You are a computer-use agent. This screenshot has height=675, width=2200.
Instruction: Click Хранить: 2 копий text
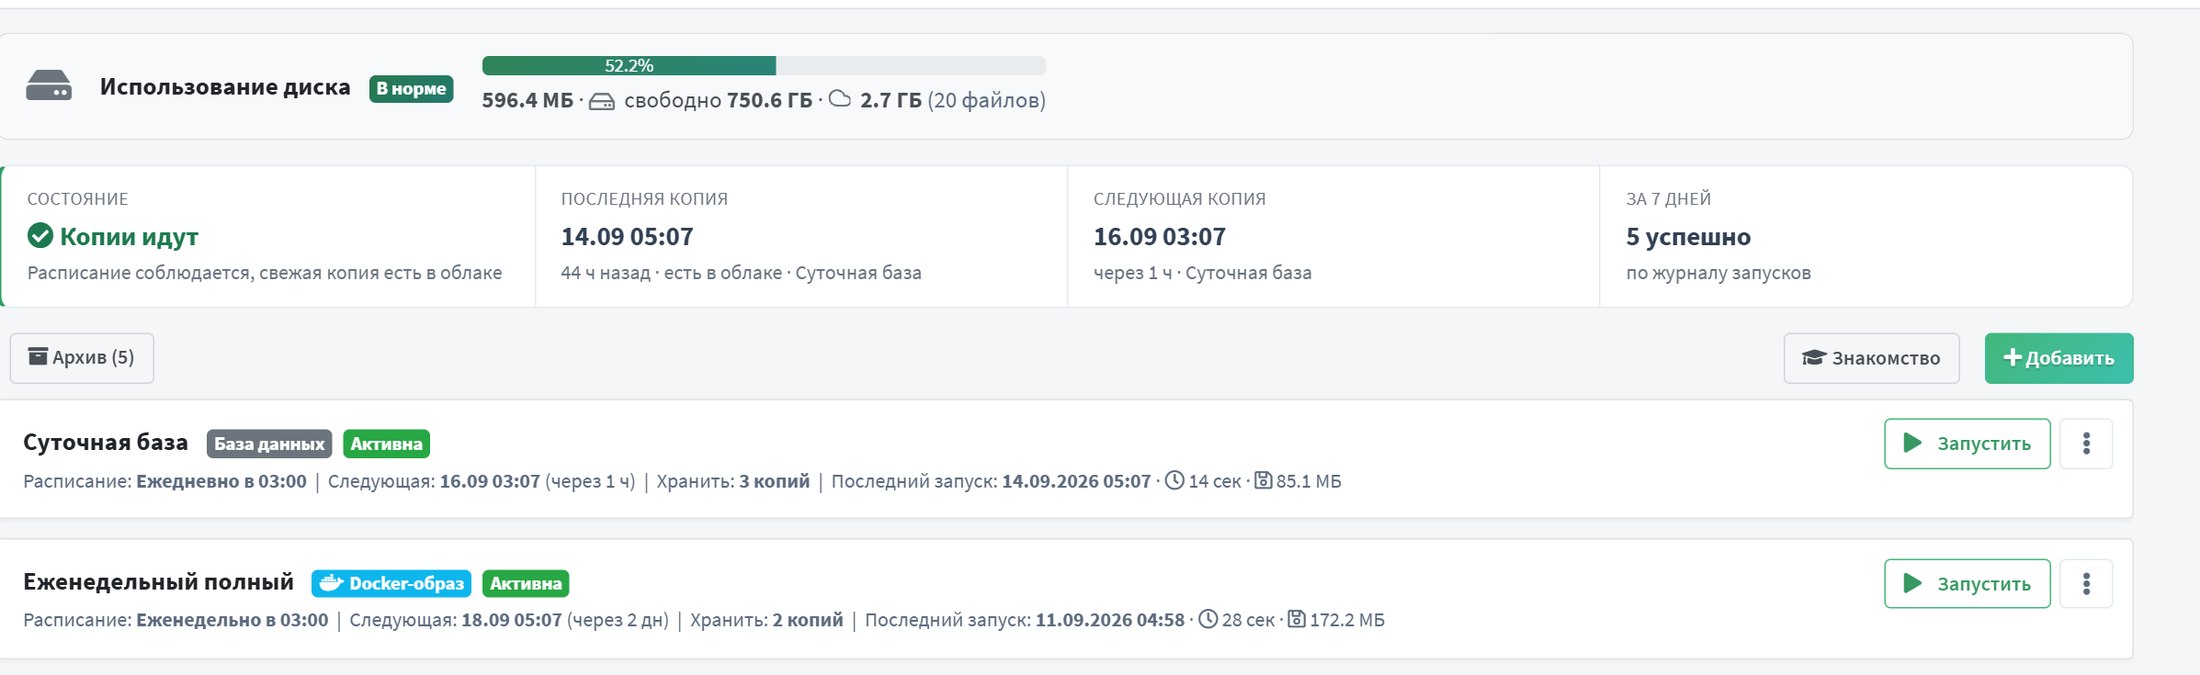[x=767, y=620]
